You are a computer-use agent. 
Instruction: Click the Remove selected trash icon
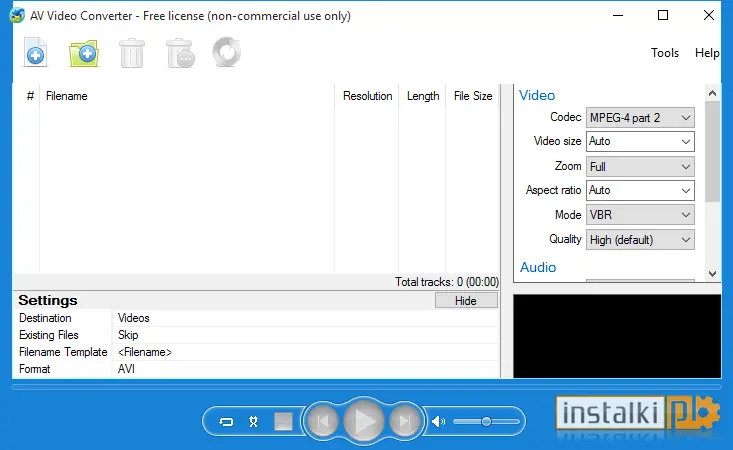coord(132,53)
